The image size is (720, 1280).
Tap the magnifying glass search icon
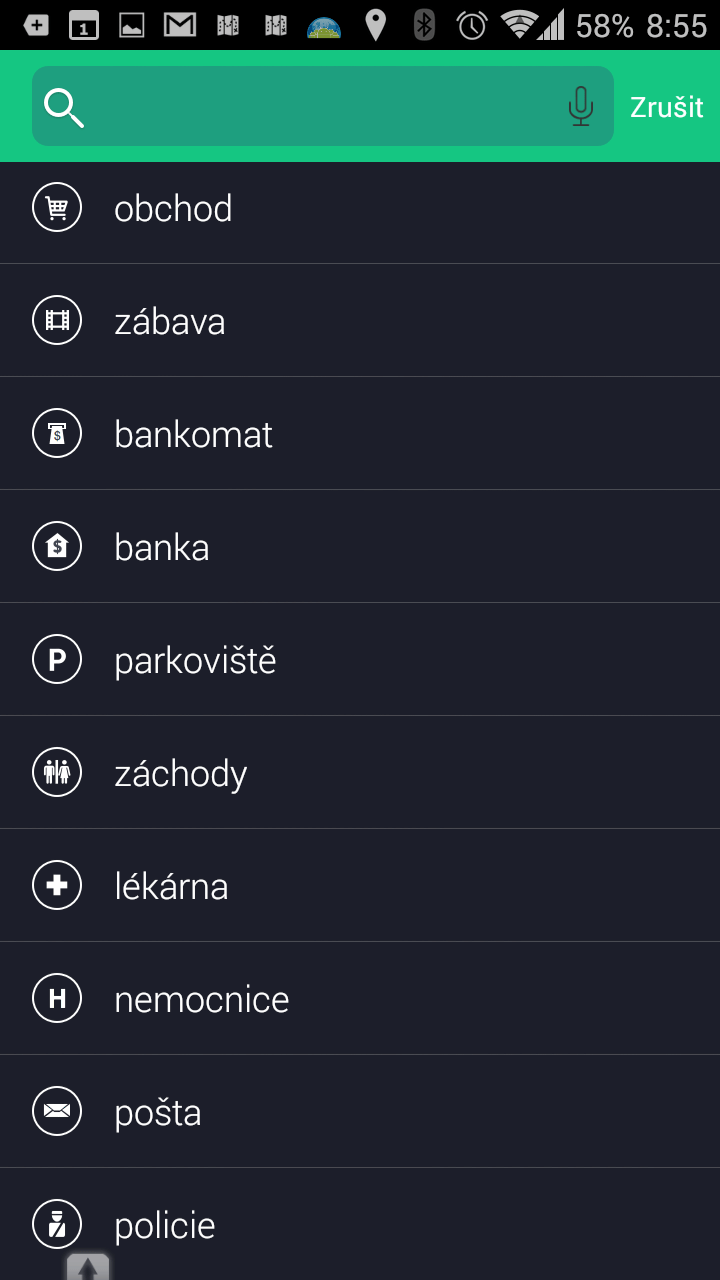click(64, 107)
